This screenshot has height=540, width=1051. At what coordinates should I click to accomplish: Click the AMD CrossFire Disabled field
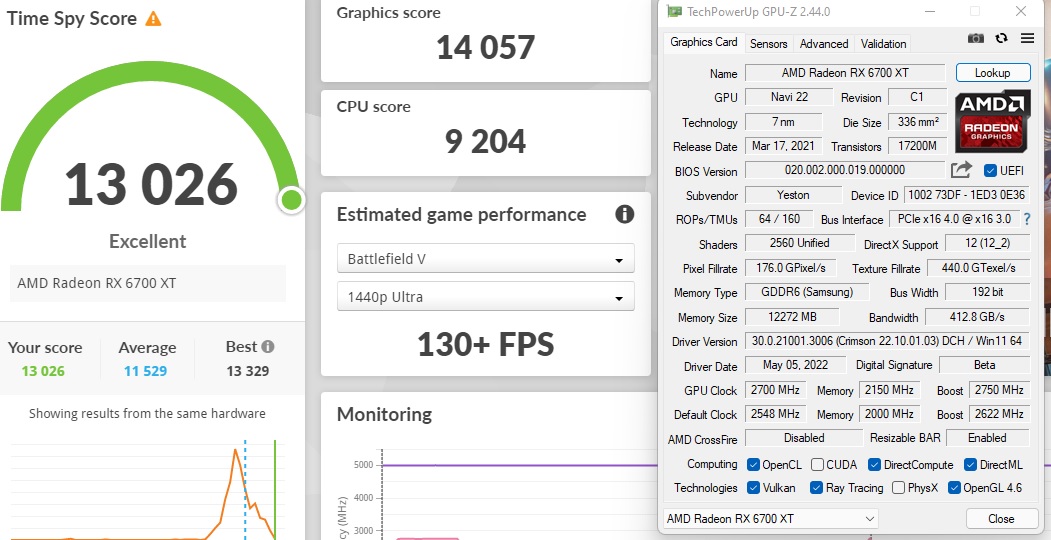pos(804,437)
